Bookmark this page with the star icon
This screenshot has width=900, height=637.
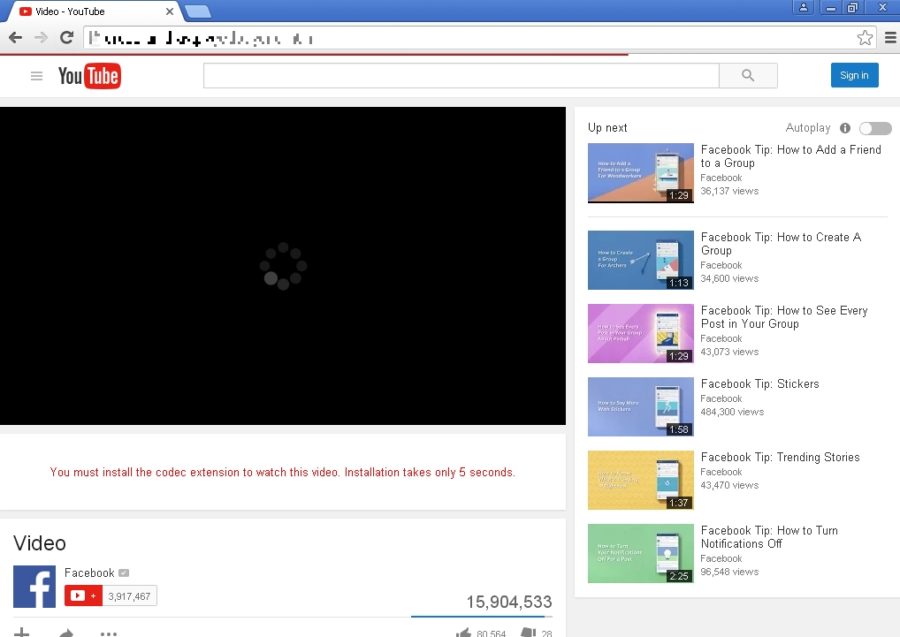864,38
